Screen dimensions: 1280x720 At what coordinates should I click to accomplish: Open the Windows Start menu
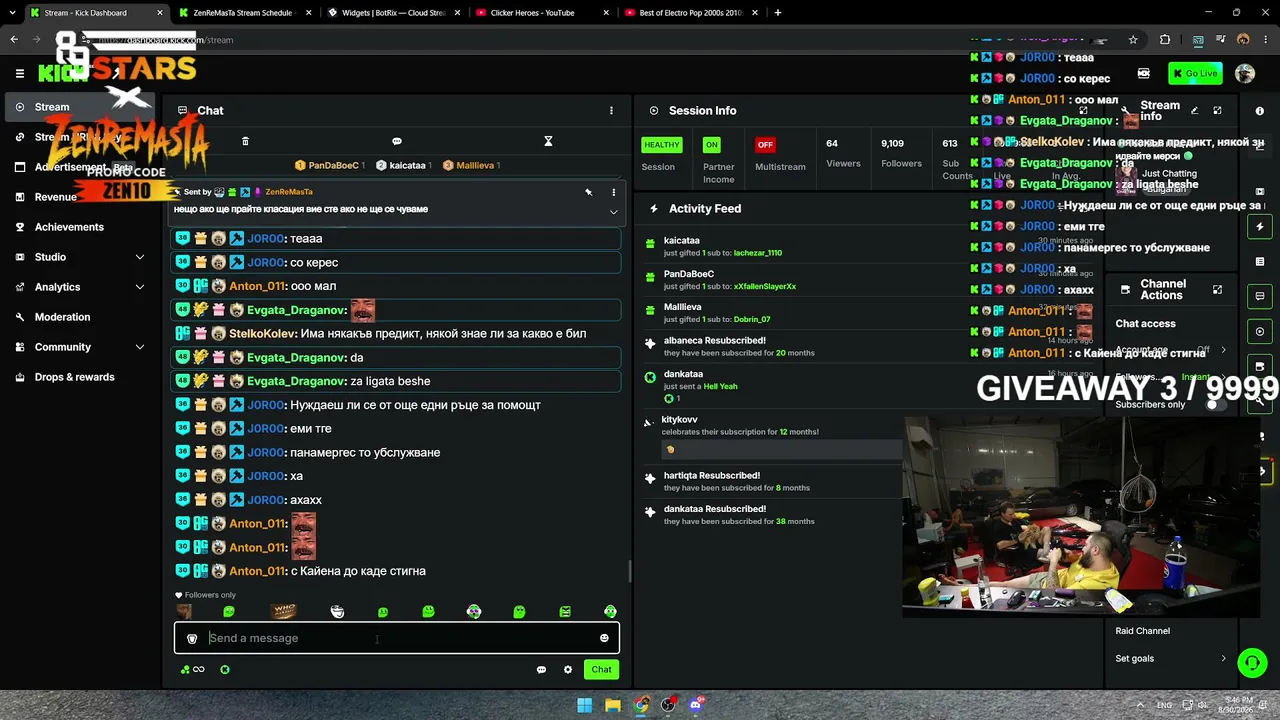pos(585,705)
